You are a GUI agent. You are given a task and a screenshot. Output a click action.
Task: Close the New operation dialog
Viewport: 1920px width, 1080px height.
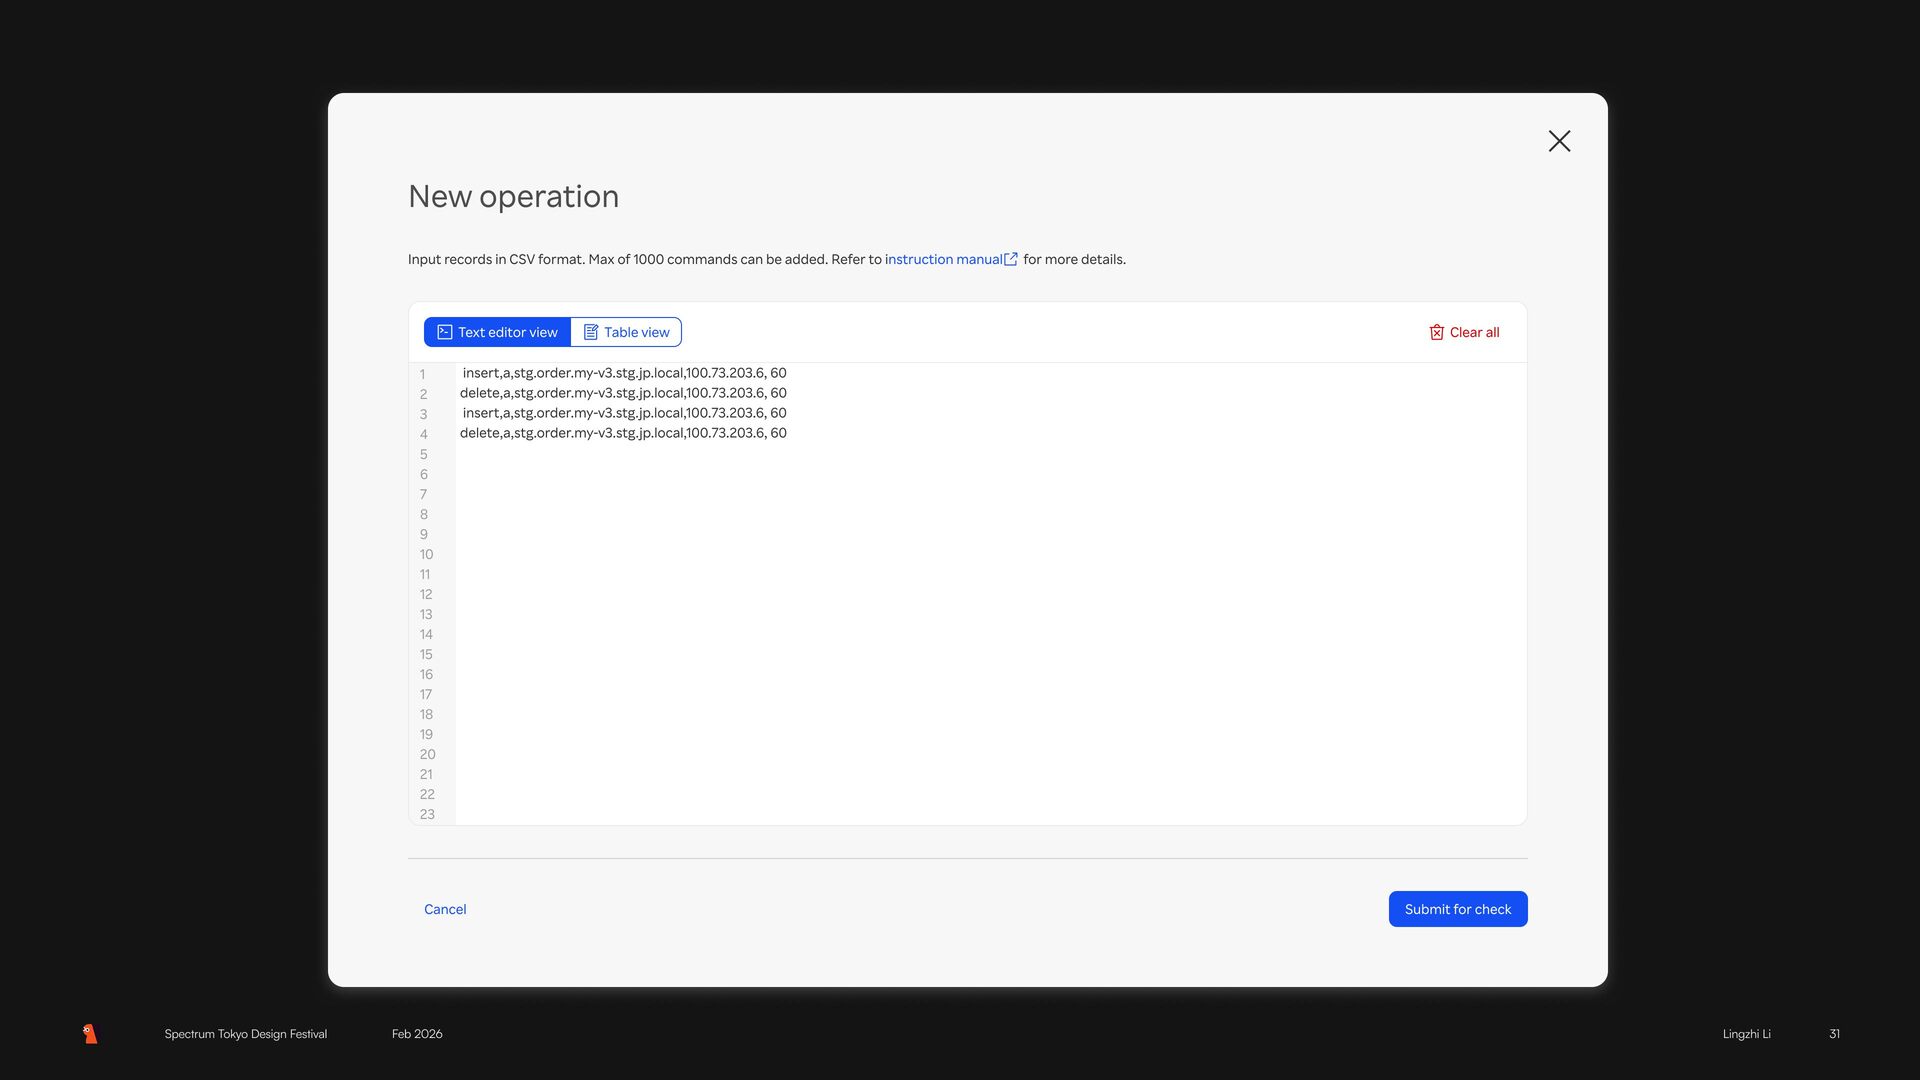click(1559, 141)
